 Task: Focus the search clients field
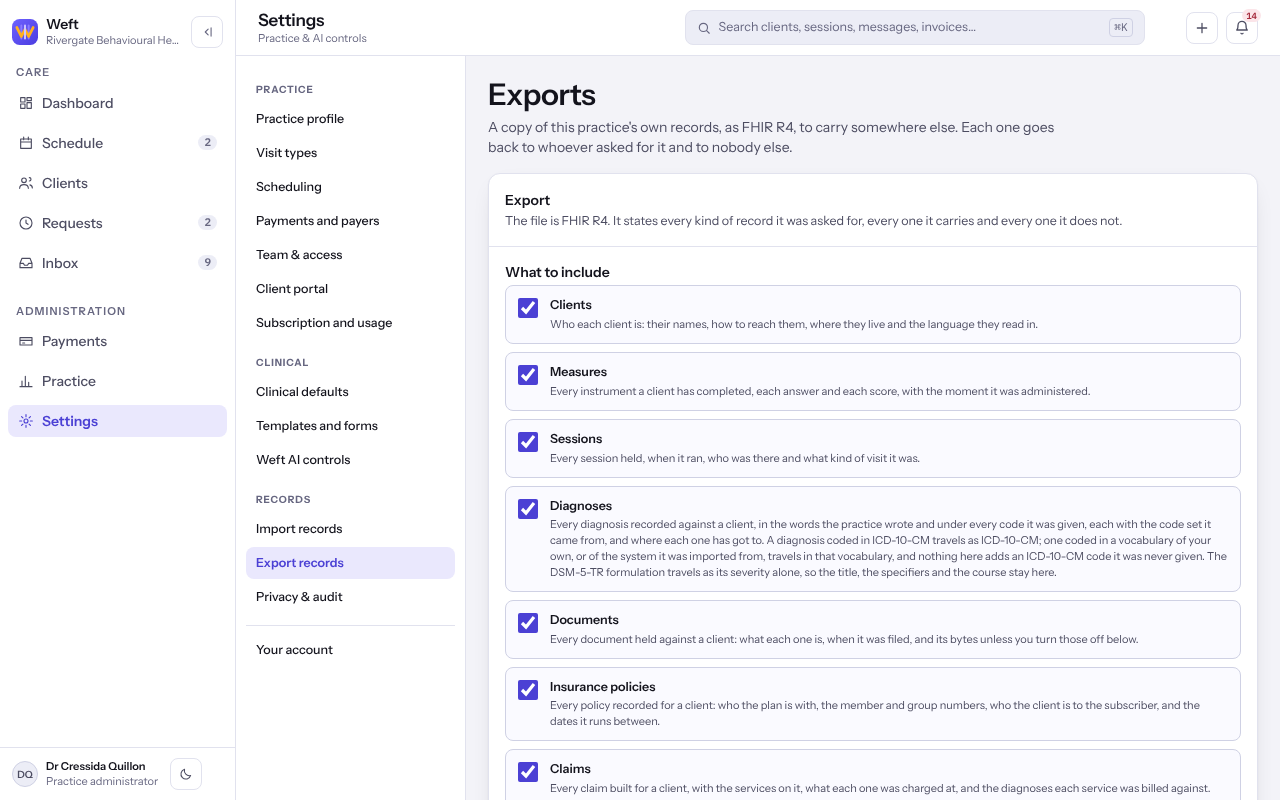[x=914, y=28]
